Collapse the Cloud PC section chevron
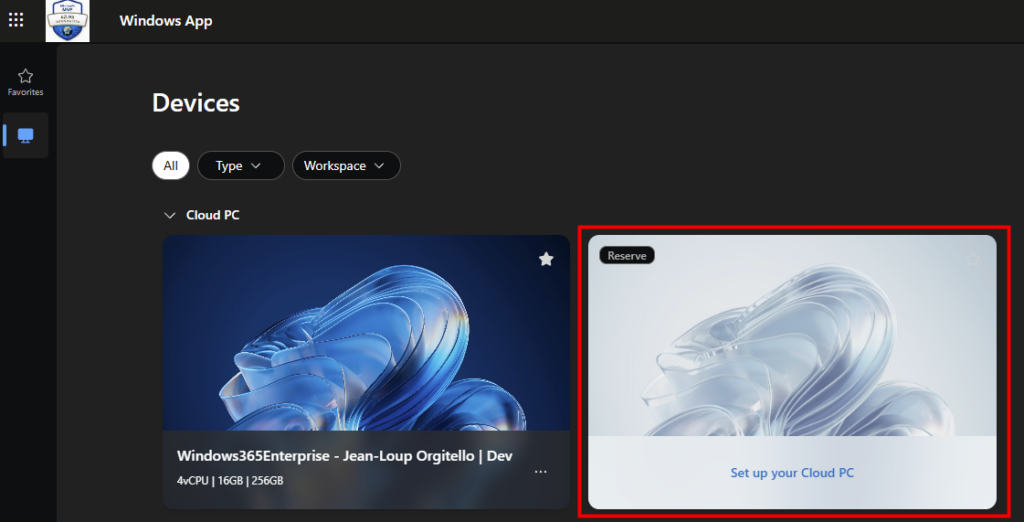The image size is (1024, 522). click(170, 215)
